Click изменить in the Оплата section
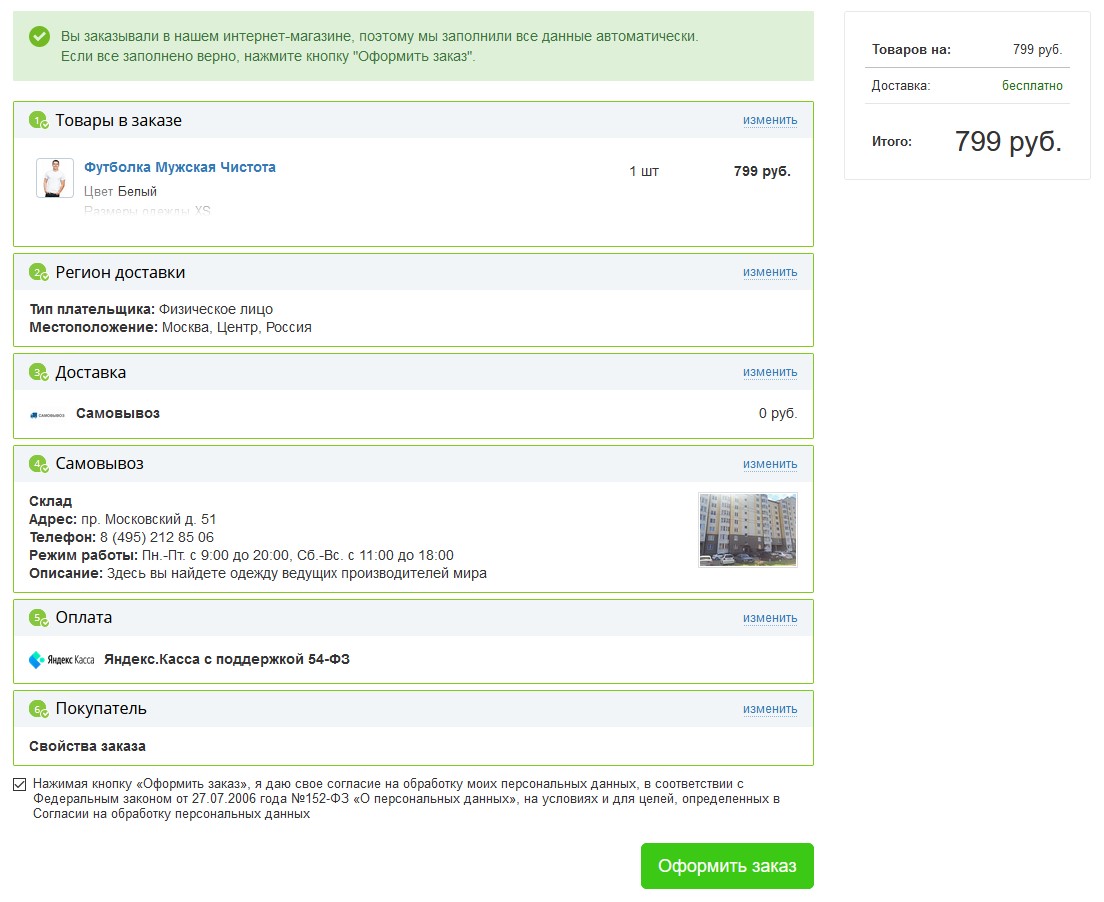The width and height of the screenshot is (1104, 902). [769, 618]
